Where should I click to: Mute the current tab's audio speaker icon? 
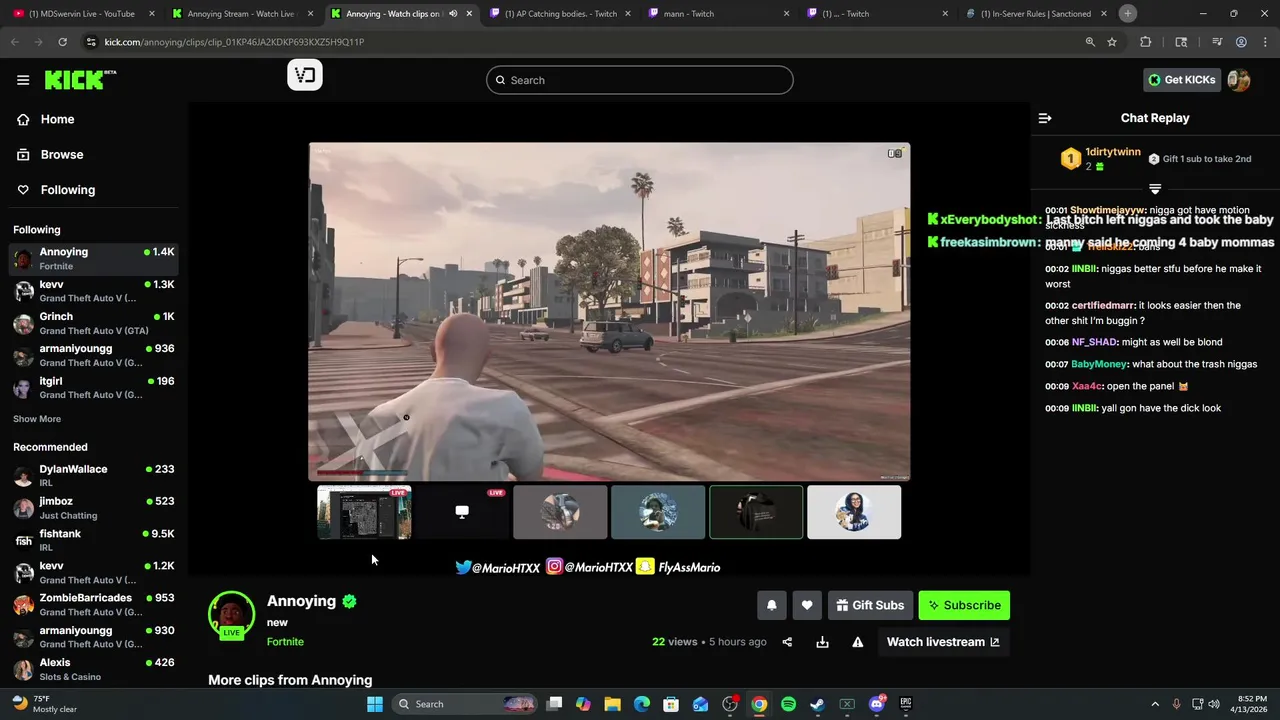click(453, 14)
